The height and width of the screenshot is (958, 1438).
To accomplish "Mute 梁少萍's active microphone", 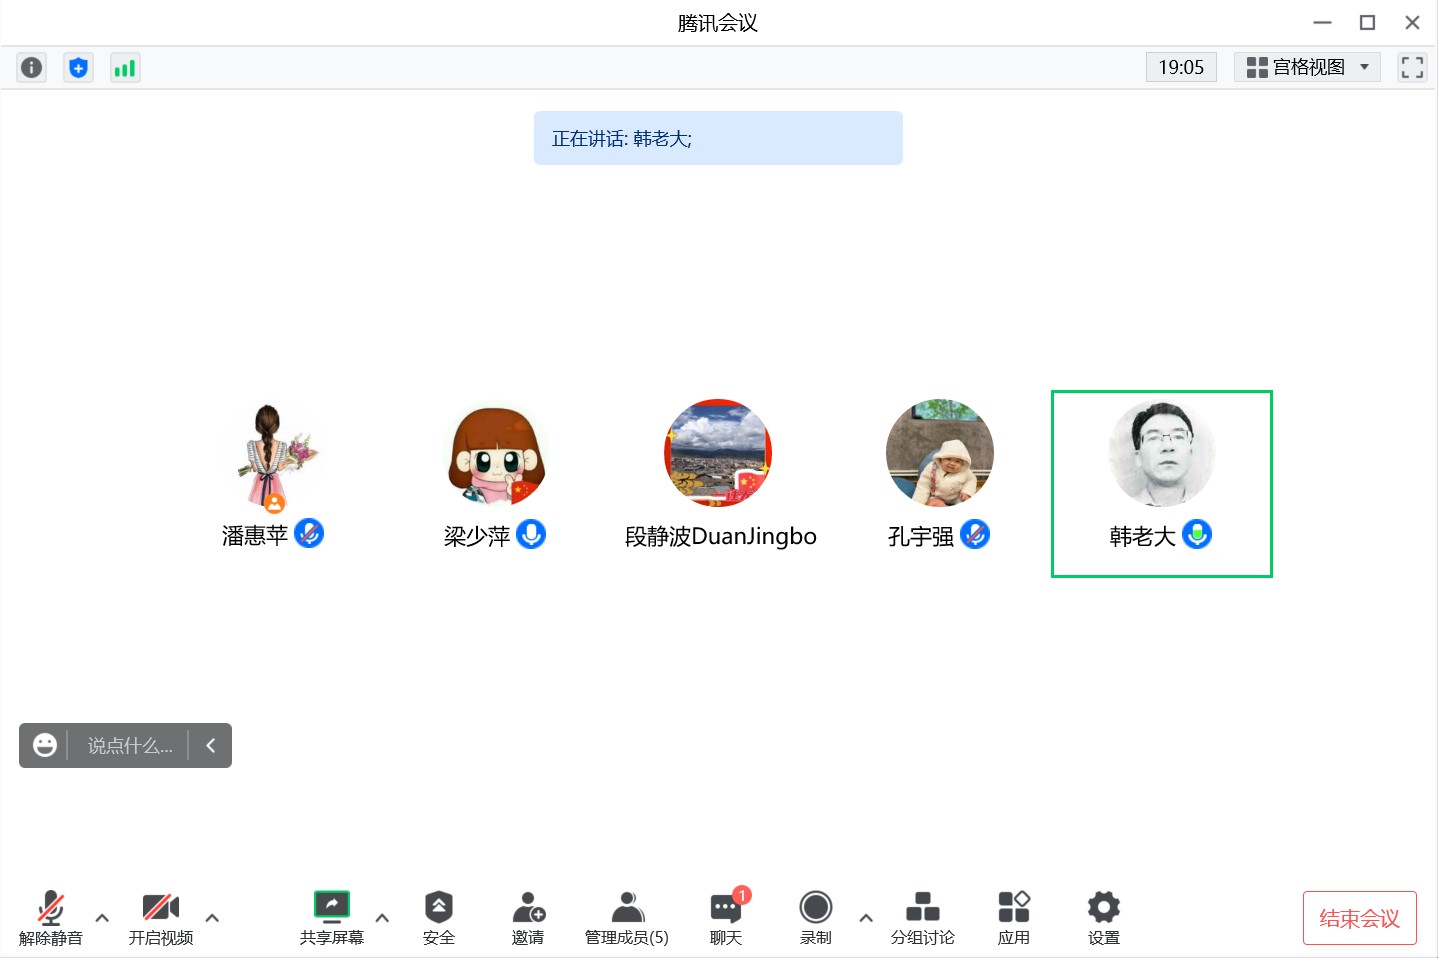I will (x=530, y=534).
